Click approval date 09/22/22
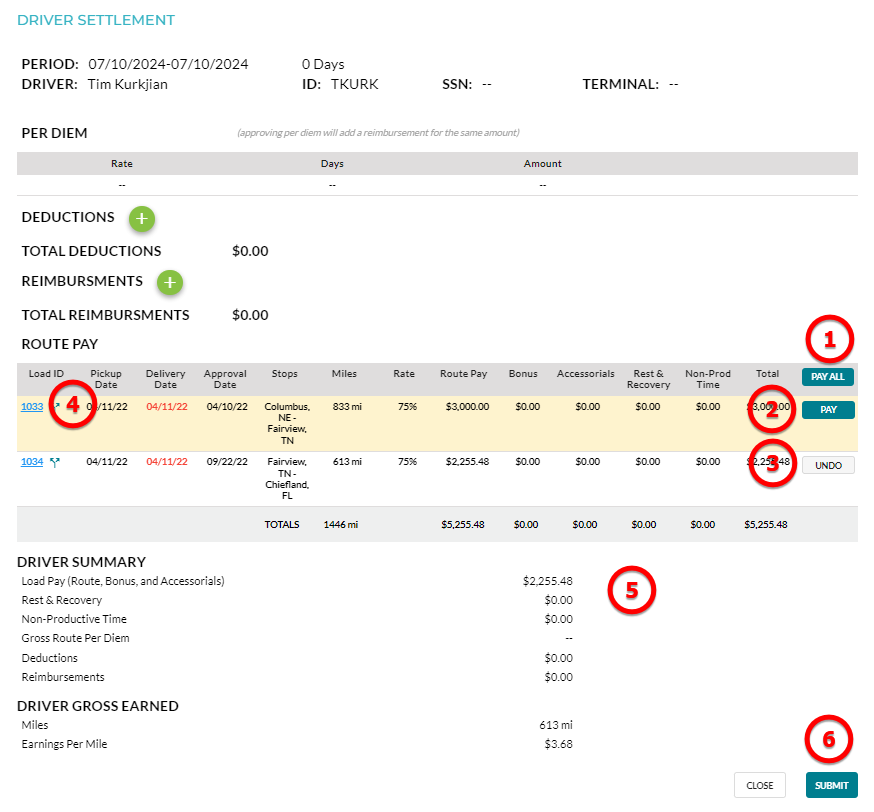This screenshot has width=874, height=812. click(x=227, y=462)
